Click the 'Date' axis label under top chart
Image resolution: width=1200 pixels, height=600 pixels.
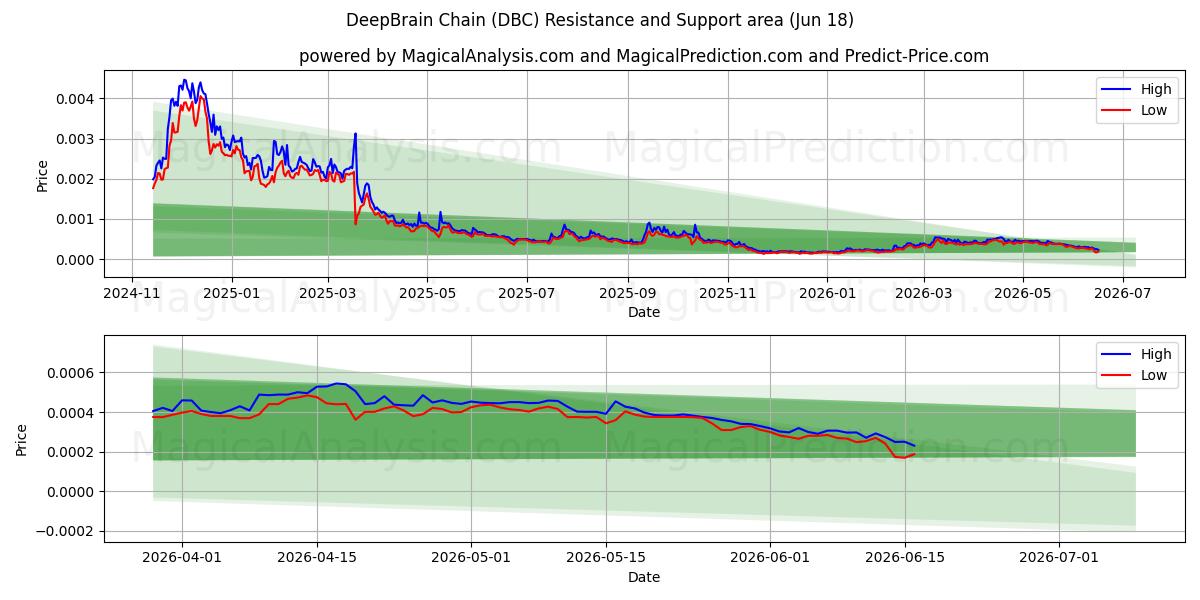tap(644, 312)
